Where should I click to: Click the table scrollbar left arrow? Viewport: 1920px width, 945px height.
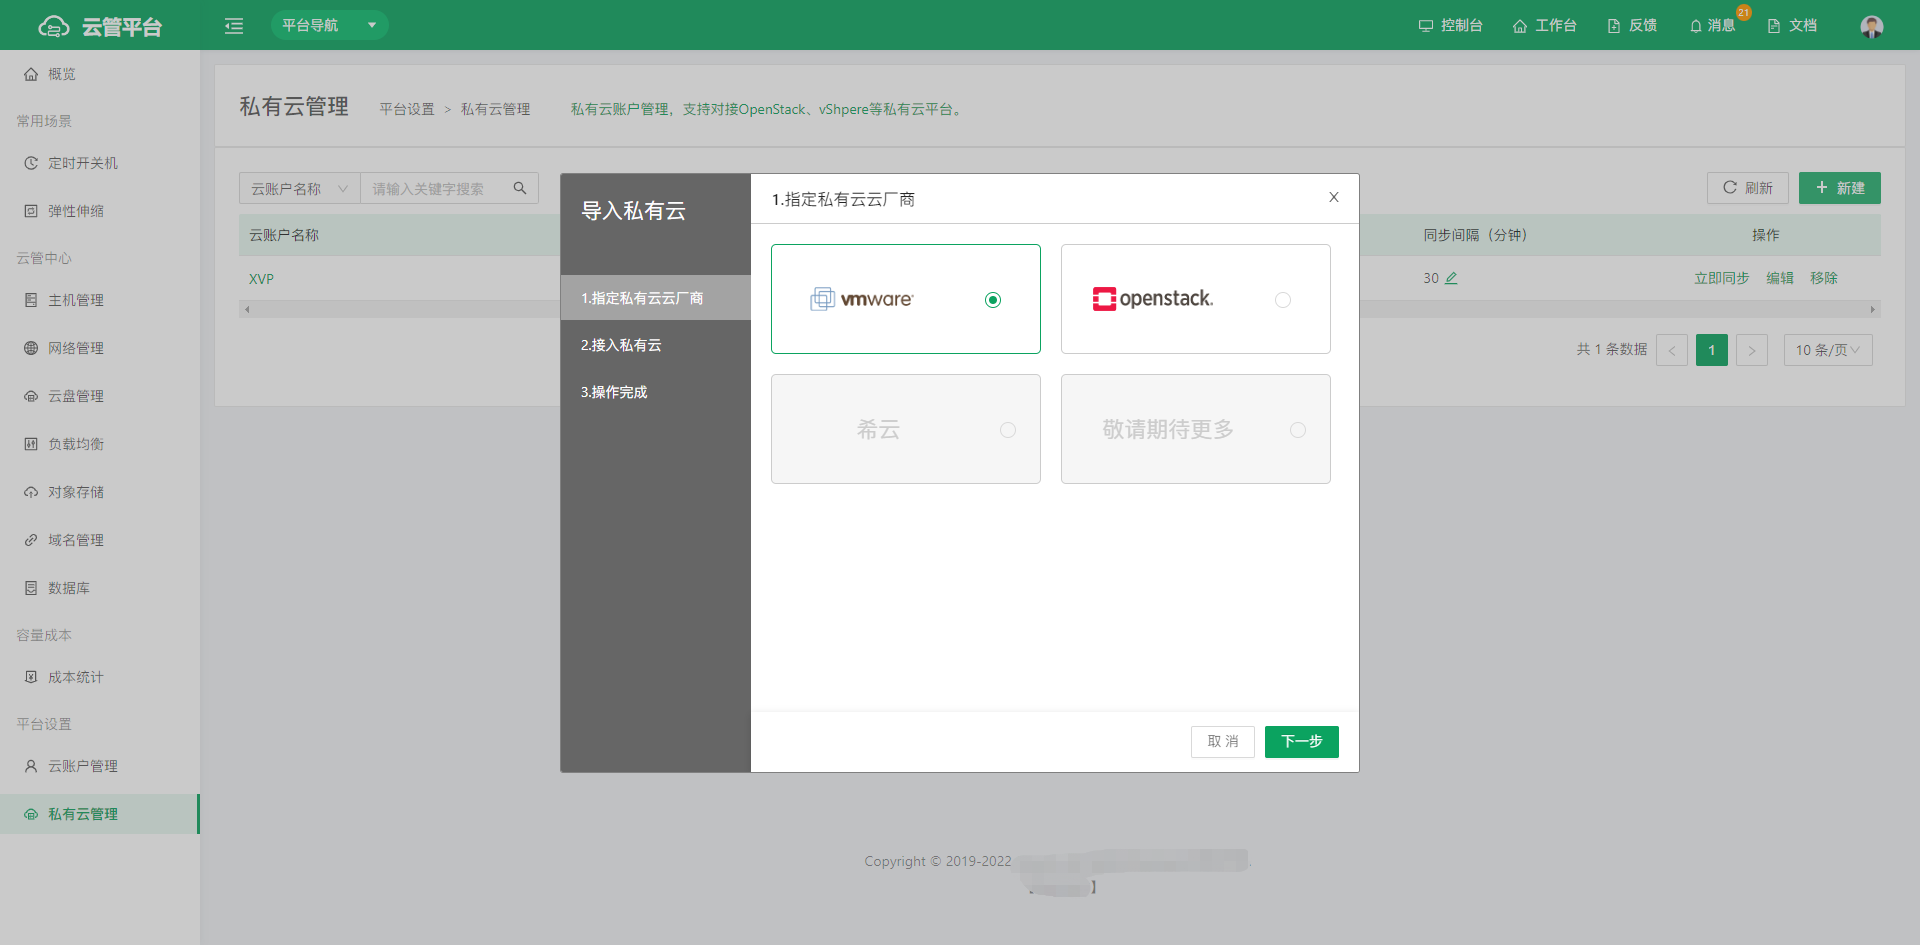[x=247, y=310]
